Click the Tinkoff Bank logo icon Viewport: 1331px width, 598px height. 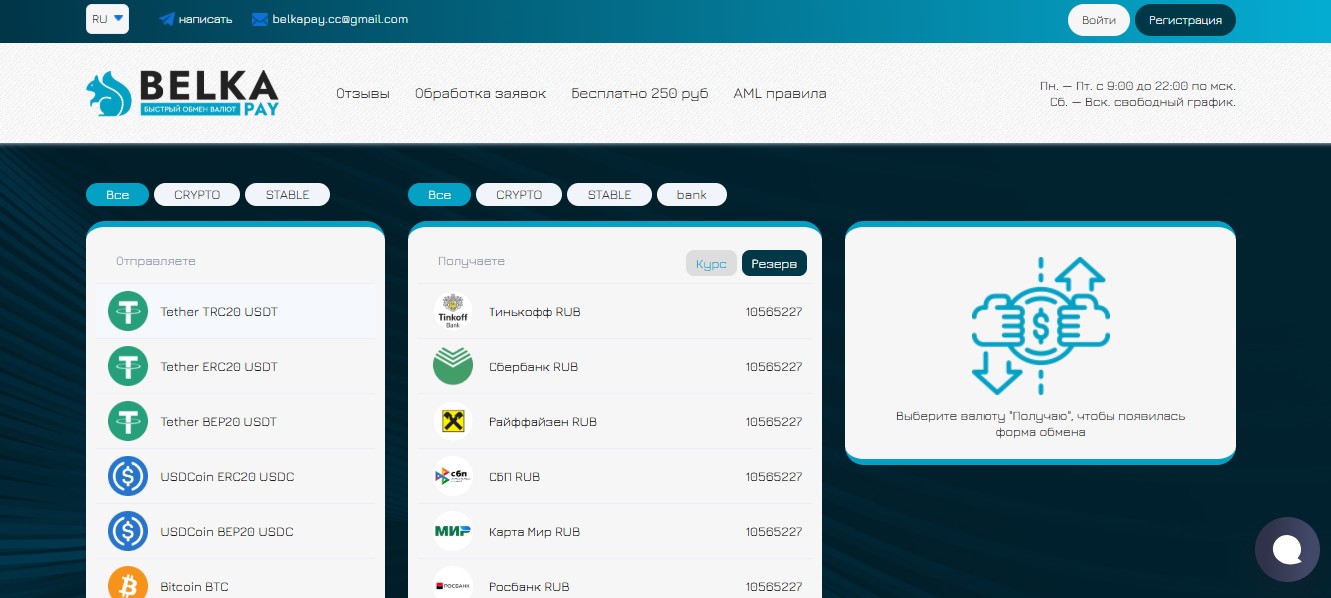453,312
